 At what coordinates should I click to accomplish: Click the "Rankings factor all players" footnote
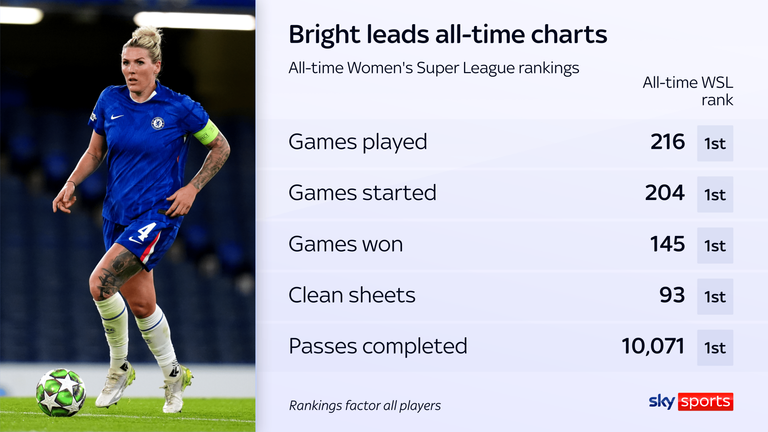click(x=365, y=405)
